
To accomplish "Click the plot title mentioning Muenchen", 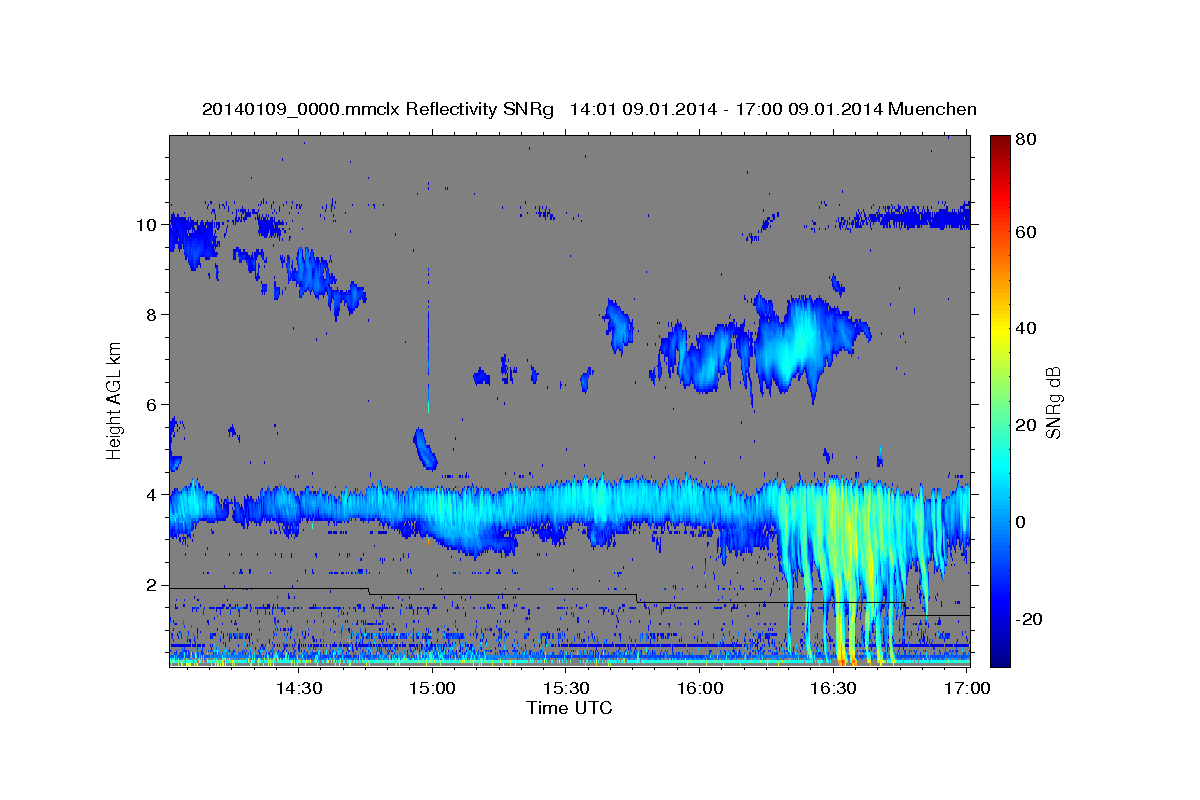I will (x=589, y=109).
